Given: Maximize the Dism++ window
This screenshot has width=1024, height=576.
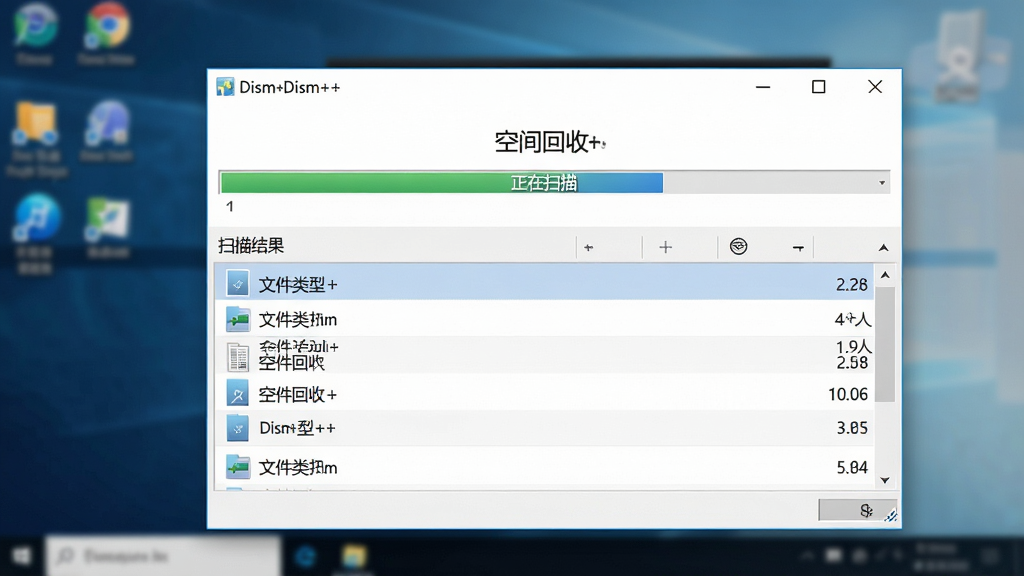Looking at the screenshot, I should point(818,87).
